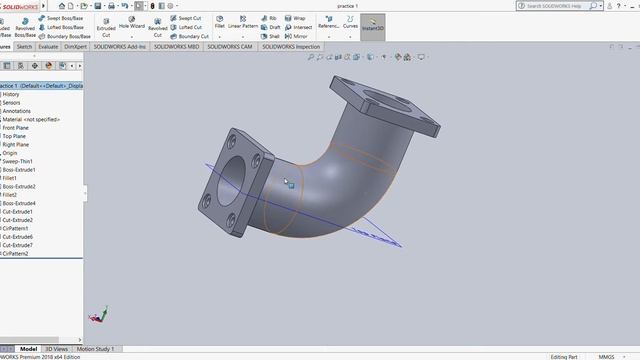Select the Front Plane item
The image size is (640, 360).
[16, 128]
